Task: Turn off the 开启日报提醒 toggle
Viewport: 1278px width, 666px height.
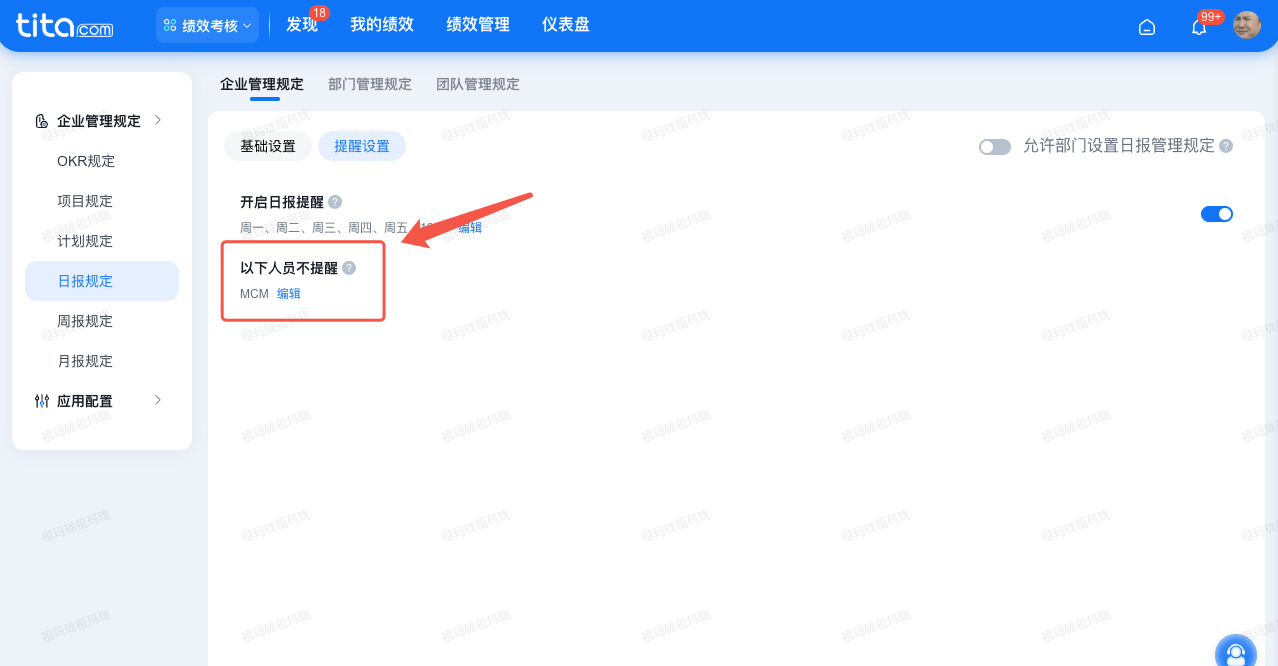Action: [x=1217, y=213]
